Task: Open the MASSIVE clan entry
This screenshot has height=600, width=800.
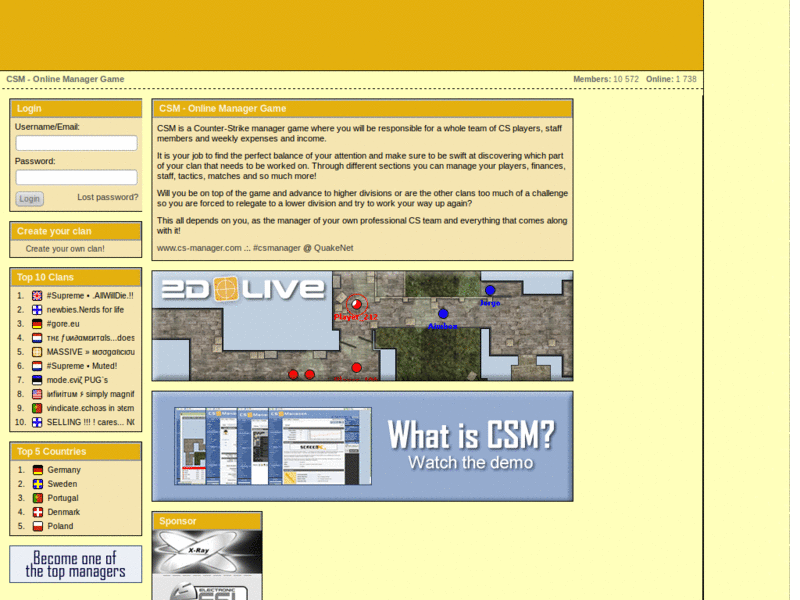Action: 90,352
